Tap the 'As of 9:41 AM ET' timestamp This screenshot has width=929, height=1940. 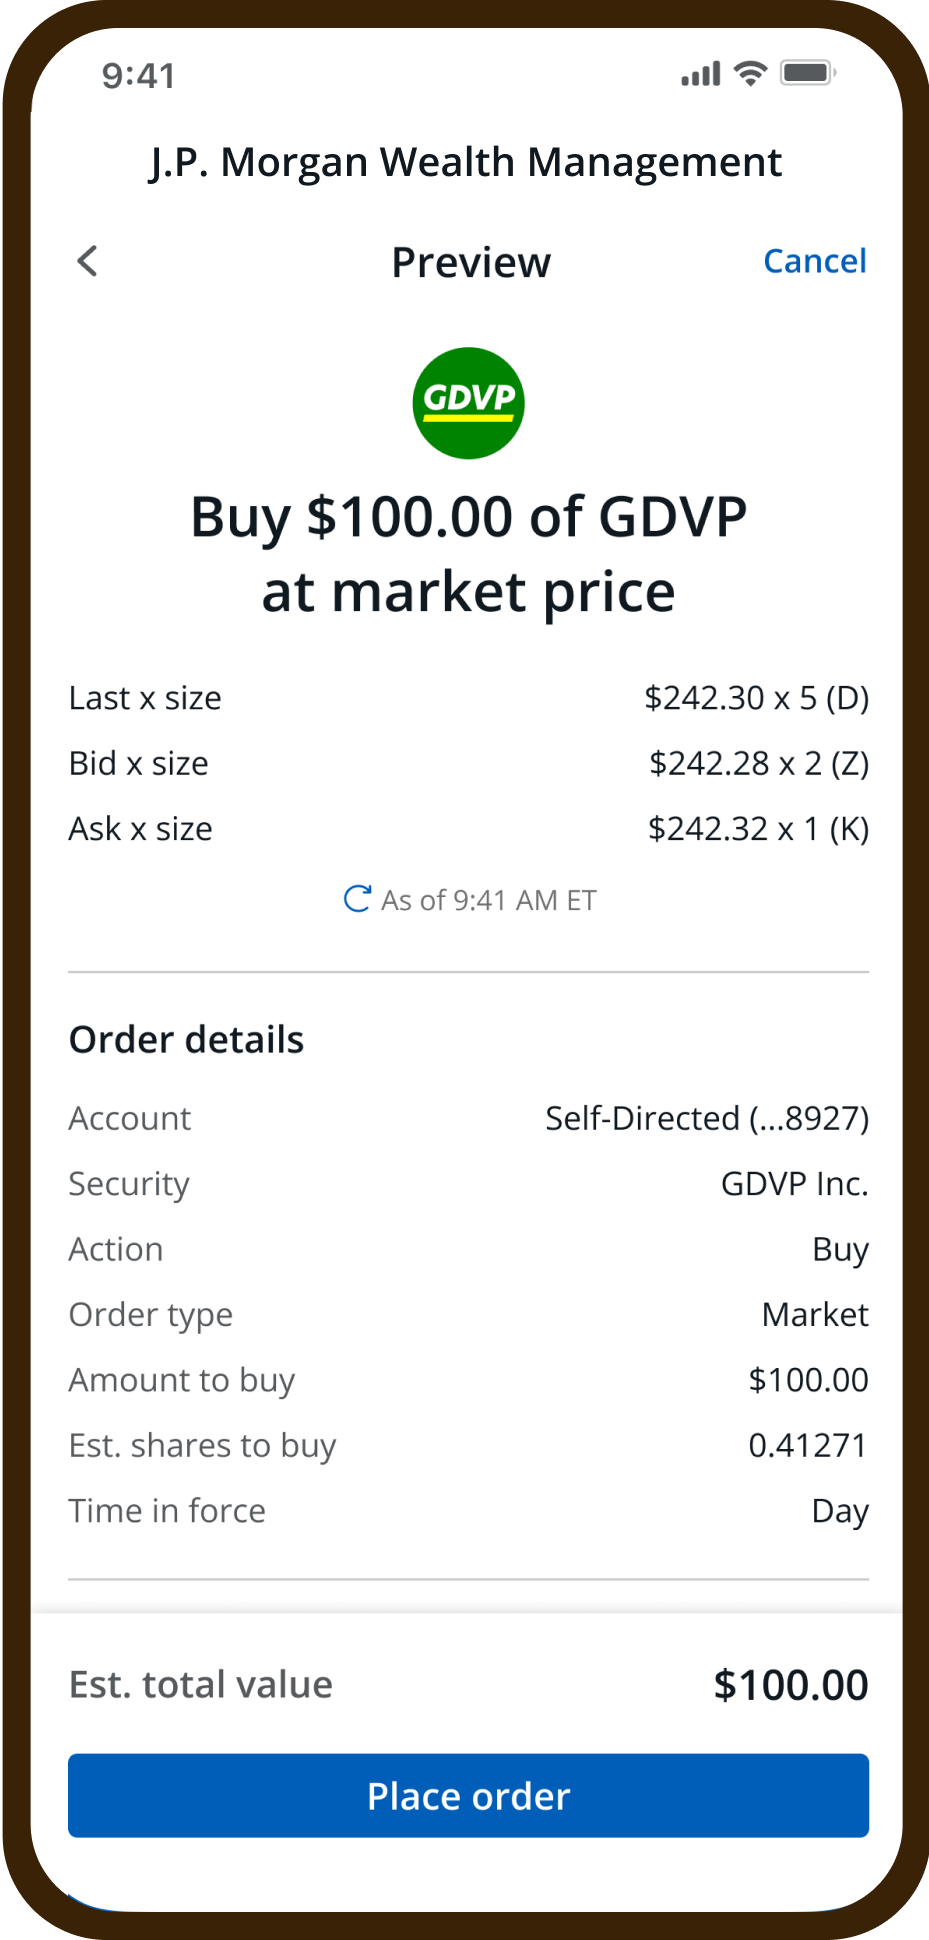(x=488, y=900)
